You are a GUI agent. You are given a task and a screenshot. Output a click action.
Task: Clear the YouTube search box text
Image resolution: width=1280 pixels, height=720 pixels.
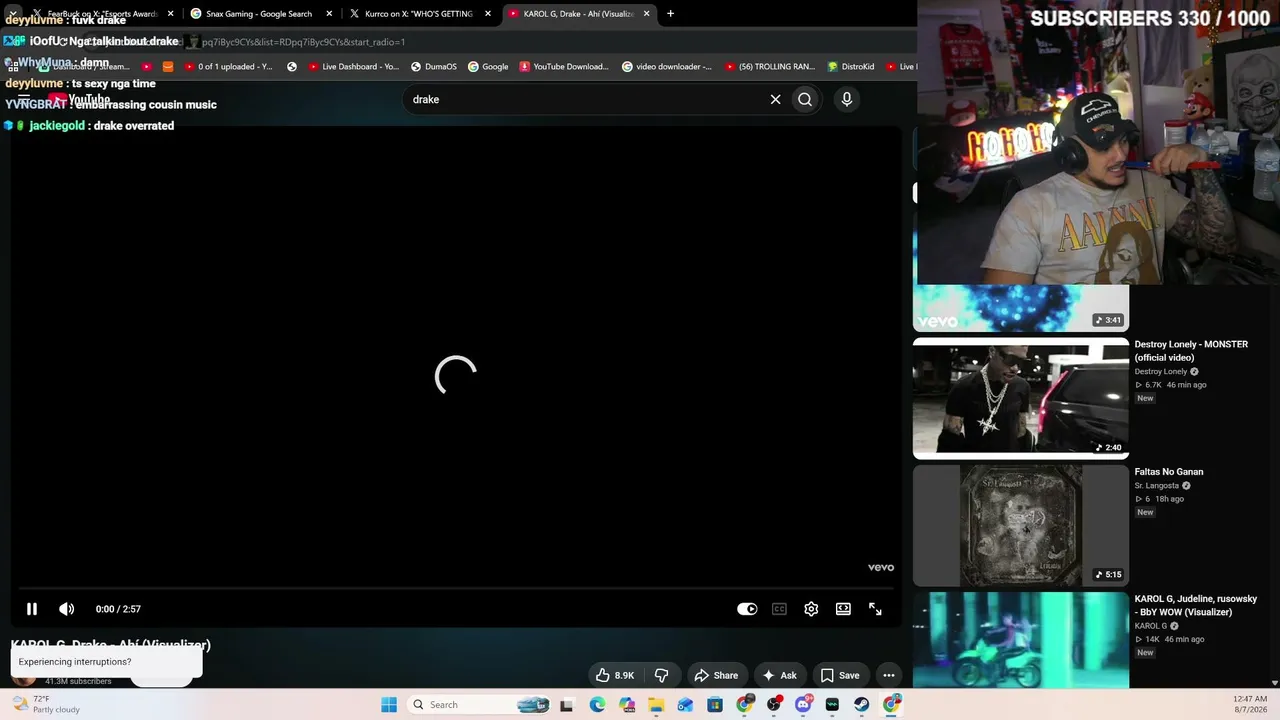coord(775,99)
